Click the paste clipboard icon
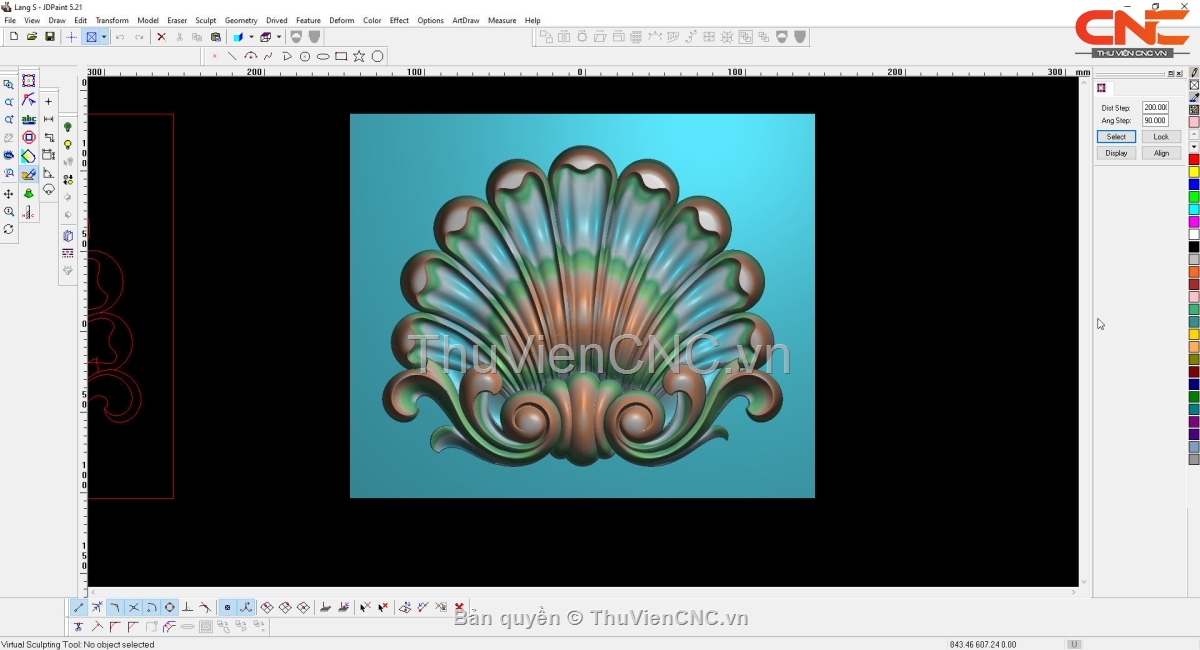 pyautogui.click(x=216, y=37)
